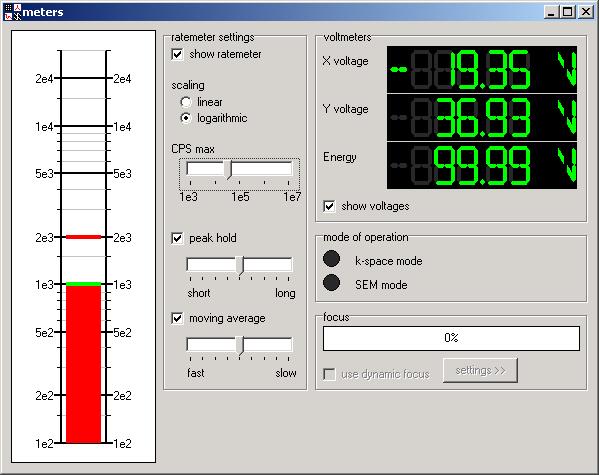The width and height of the screenshot is (599, 475).
Task: Click the meters app icon in title bar
Action: coord(12,11)
